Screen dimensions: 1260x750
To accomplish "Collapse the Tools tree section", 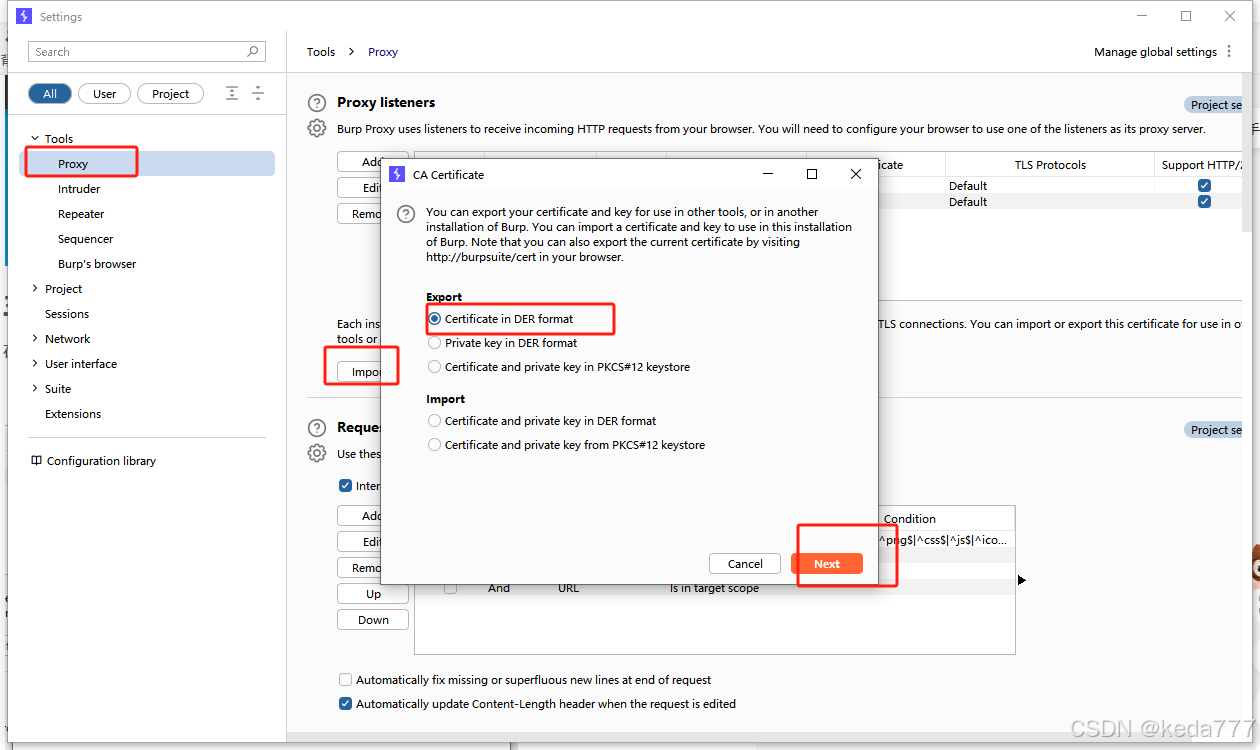I will 35,139.
